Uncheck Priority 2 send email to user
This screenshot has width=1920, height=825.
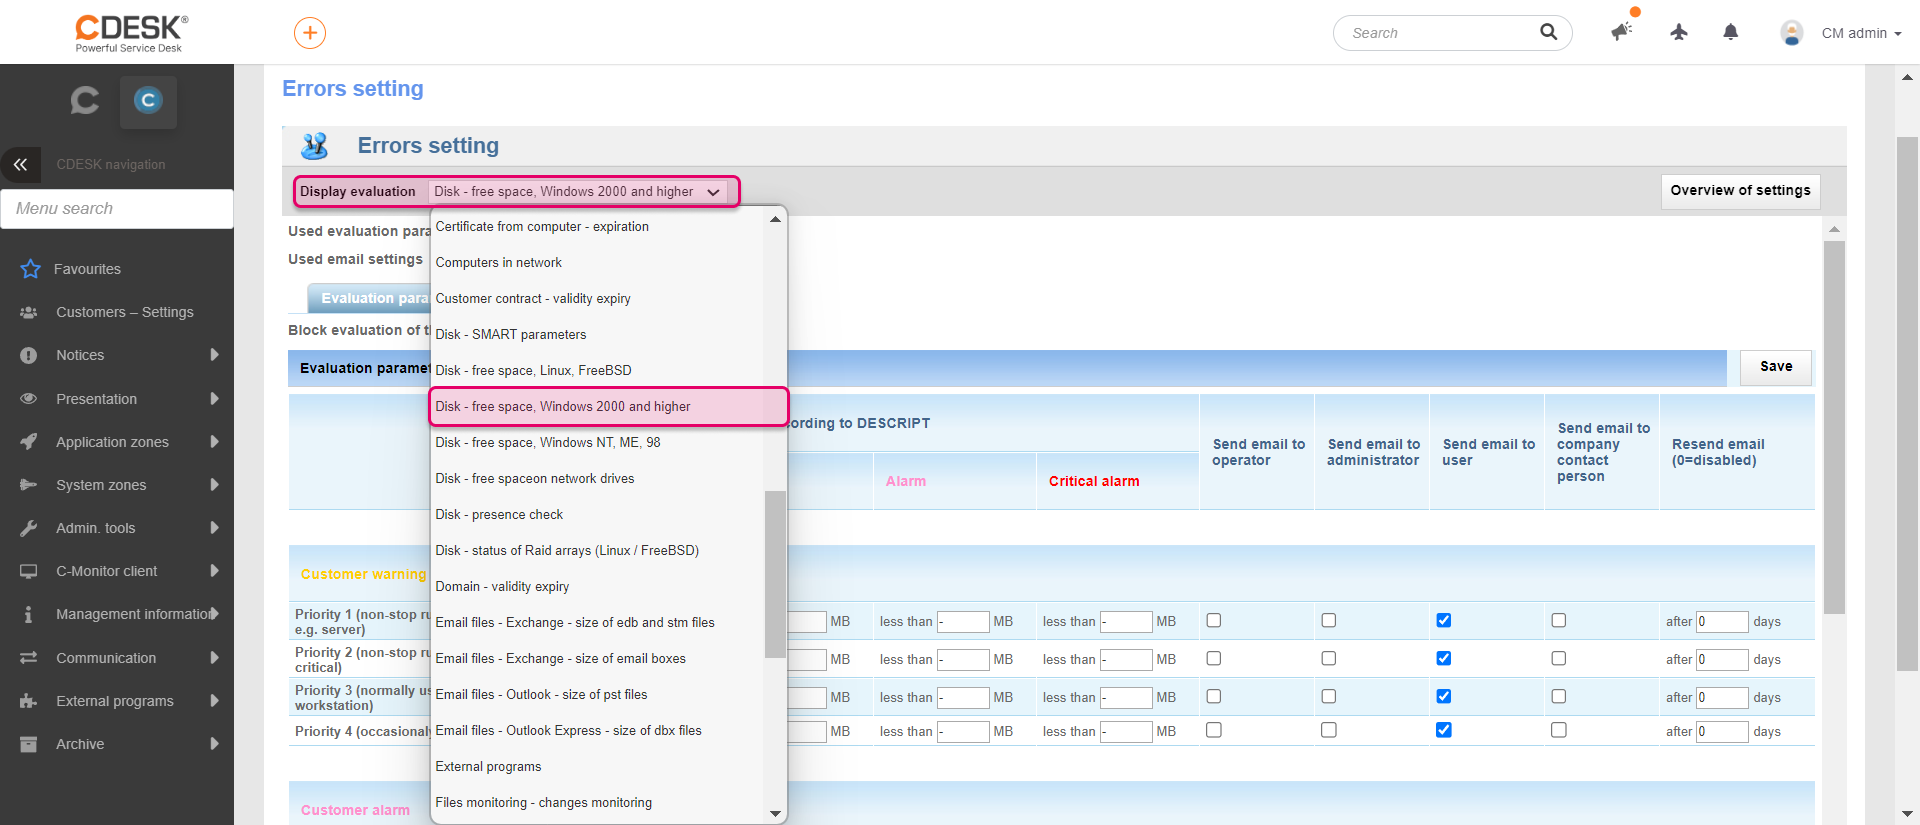pos(1444,658)
